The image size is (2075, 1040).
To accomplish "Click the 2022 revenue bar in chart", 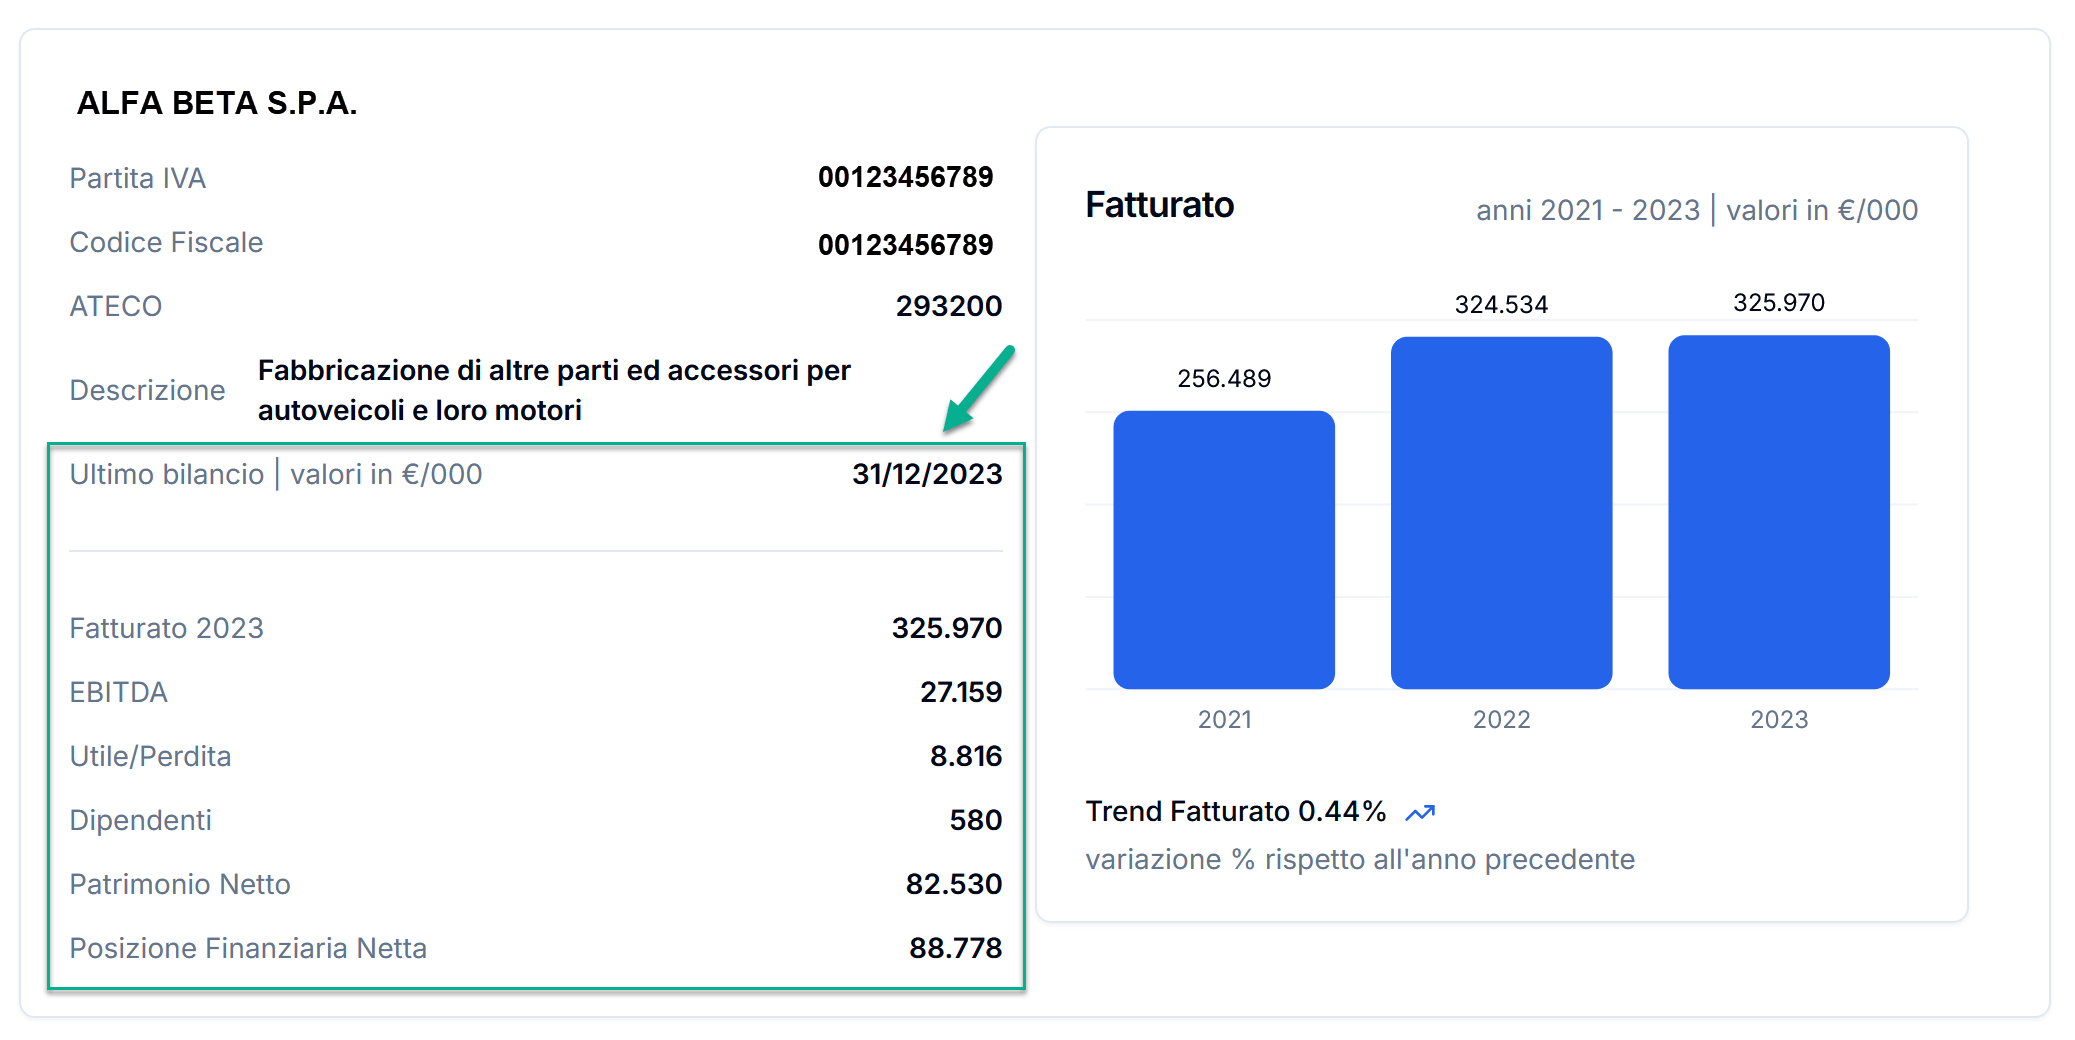I will (x=1501, y=513).
